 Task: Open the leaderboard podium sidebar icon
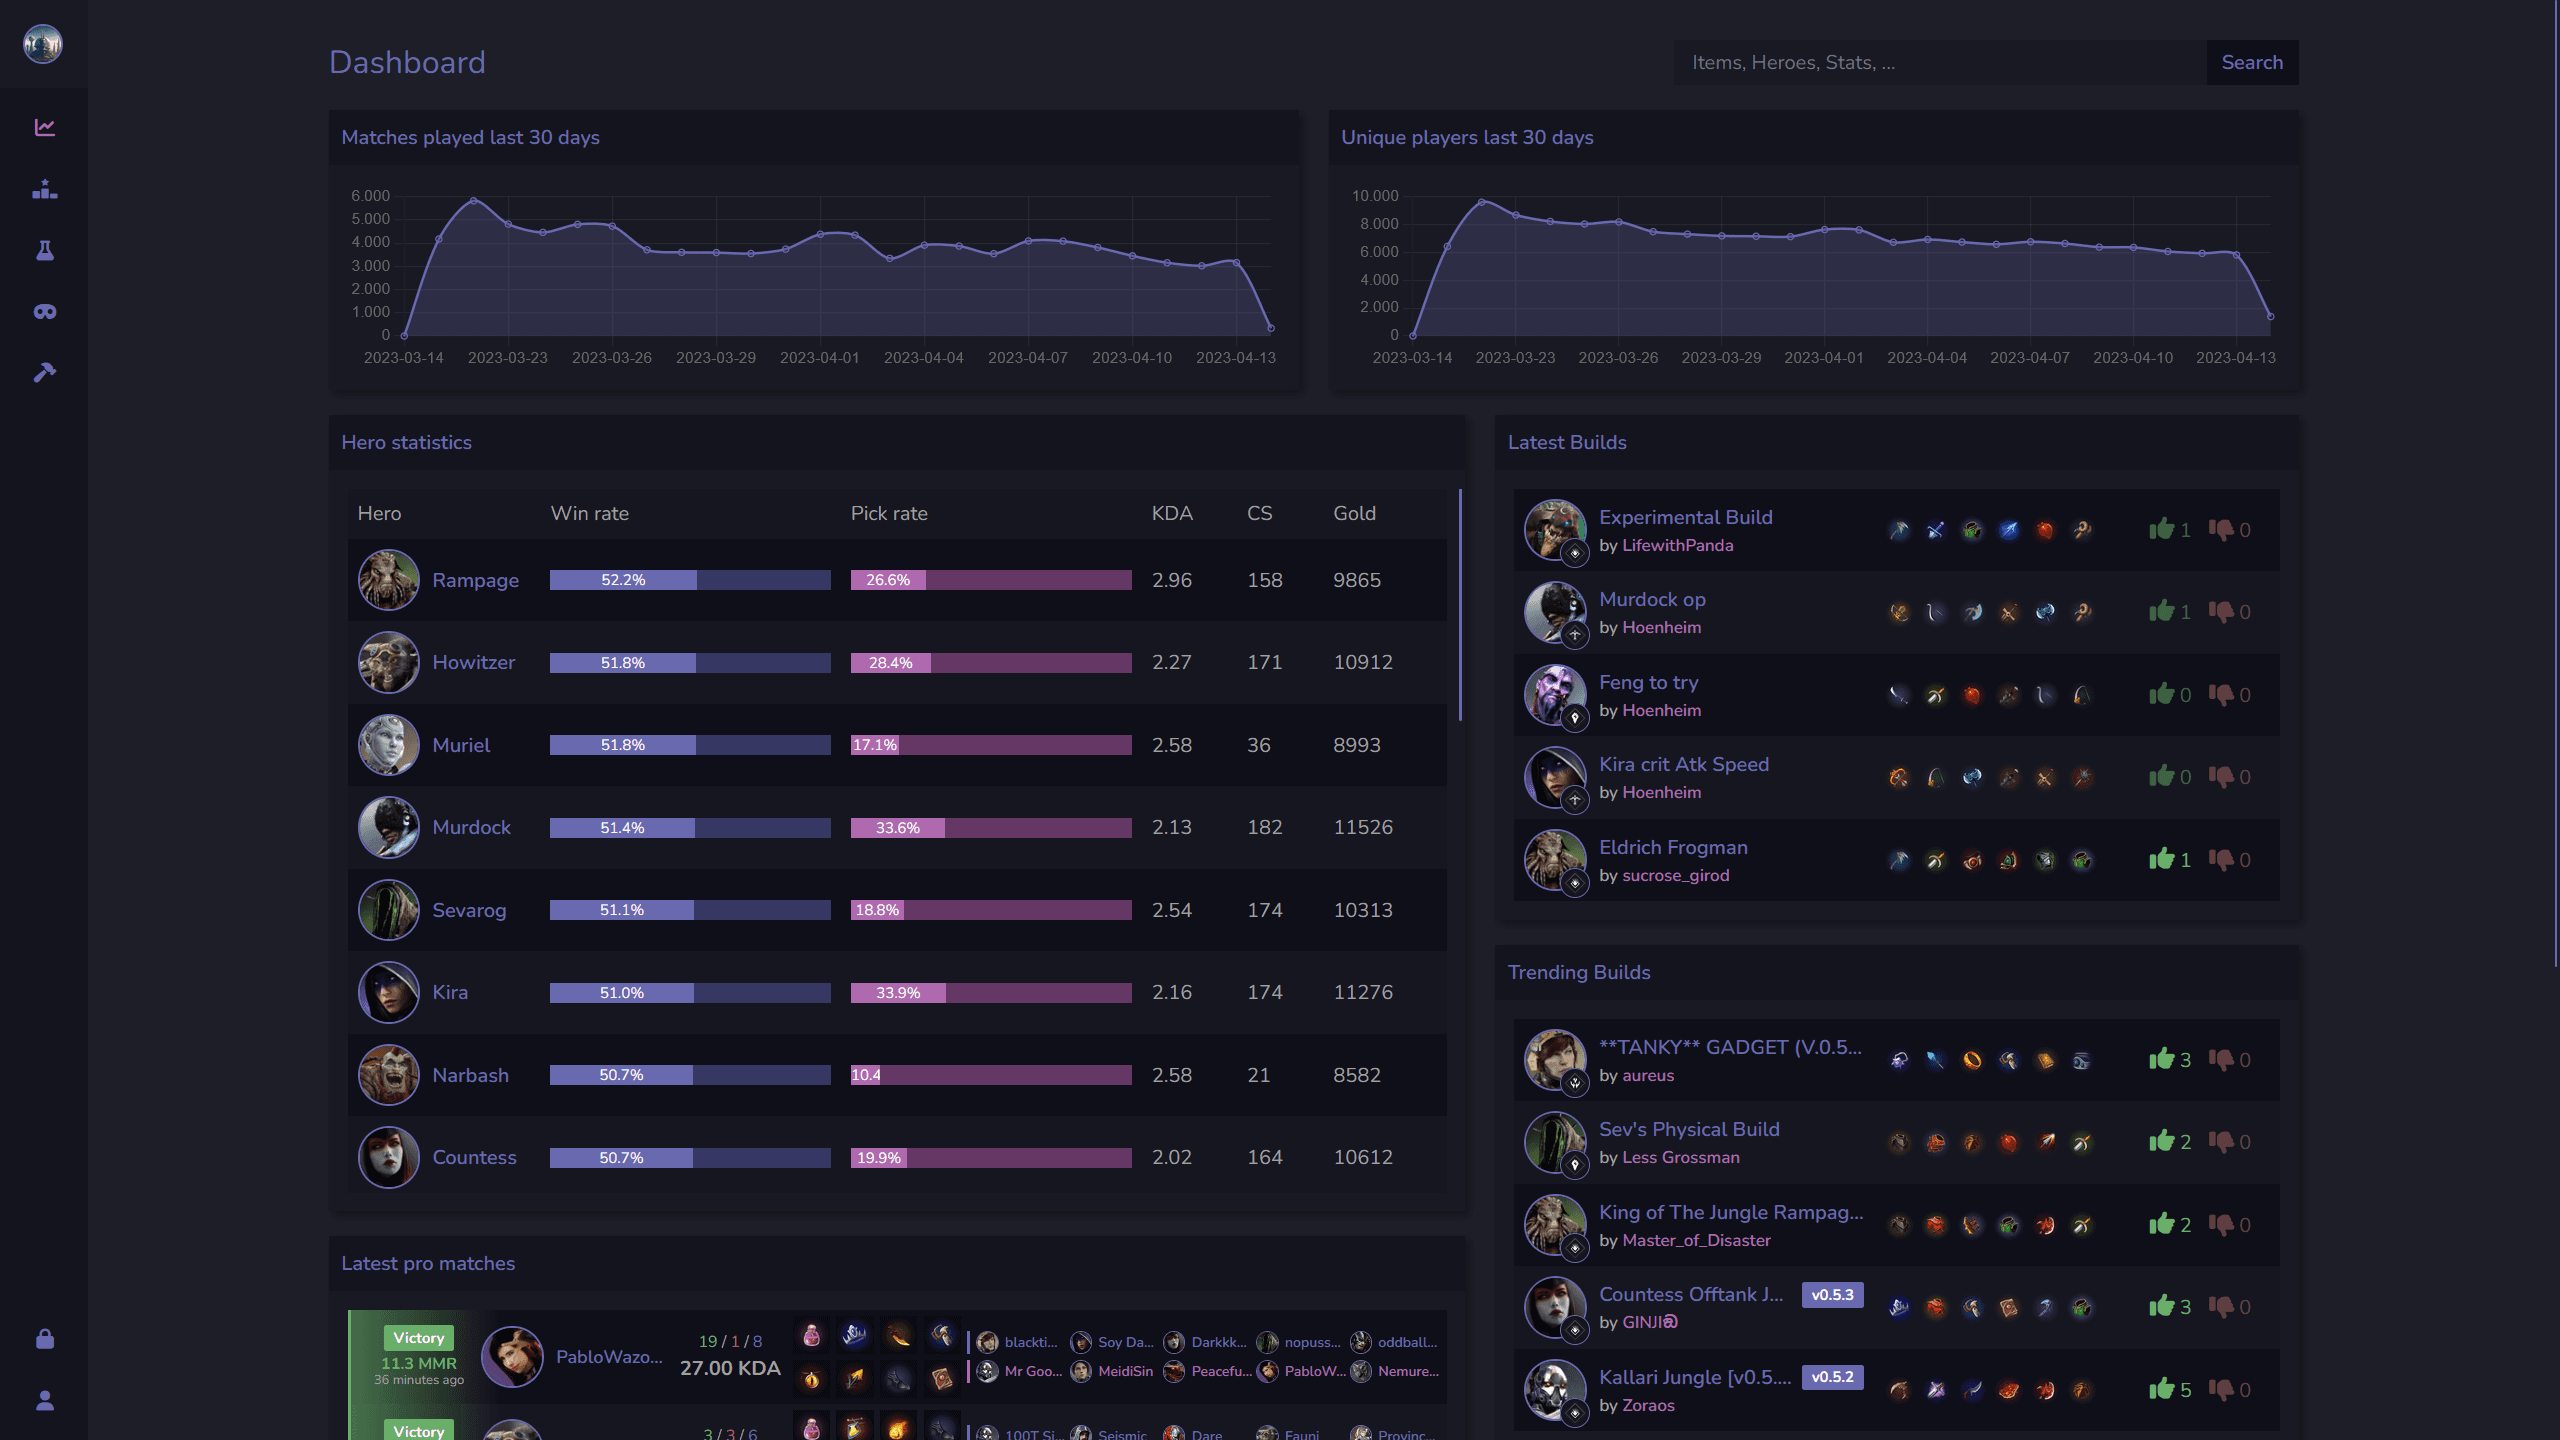pos(44,189)
